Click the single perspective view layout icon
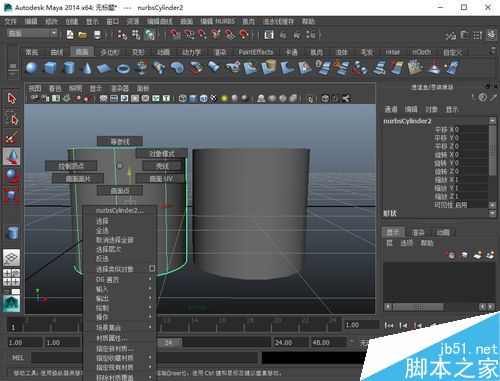Viewport: 500px width, 381px height. [12, 257]
